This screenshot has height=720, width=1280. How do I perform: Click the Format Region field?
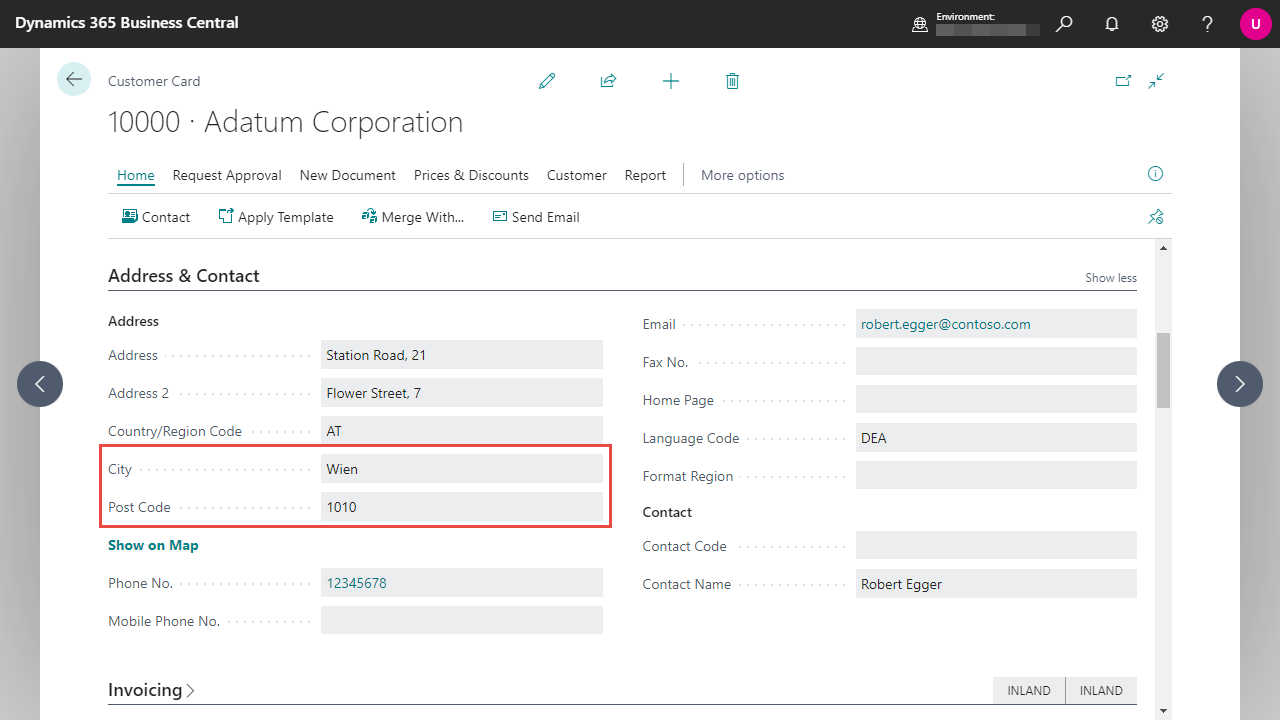[996, 476]
